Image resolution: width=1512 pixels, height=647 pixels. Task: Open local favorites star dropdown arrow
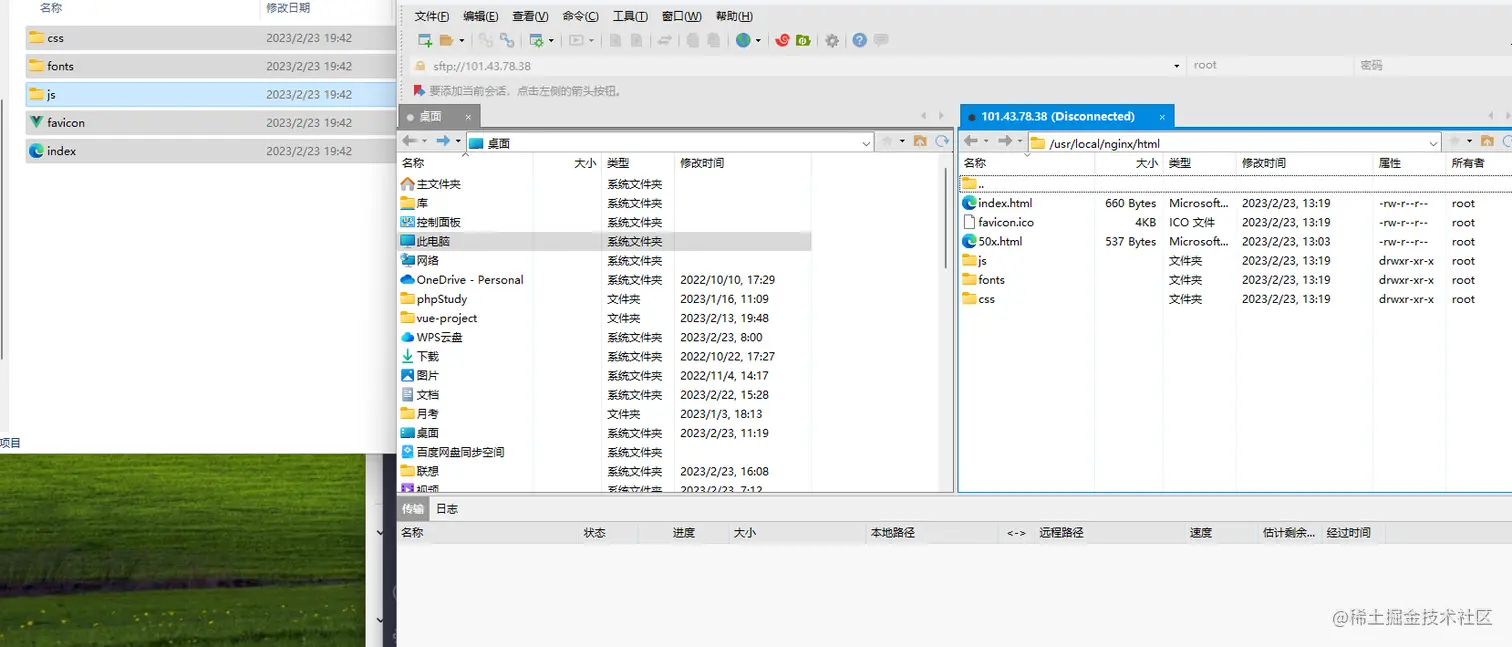click(902, 142)
